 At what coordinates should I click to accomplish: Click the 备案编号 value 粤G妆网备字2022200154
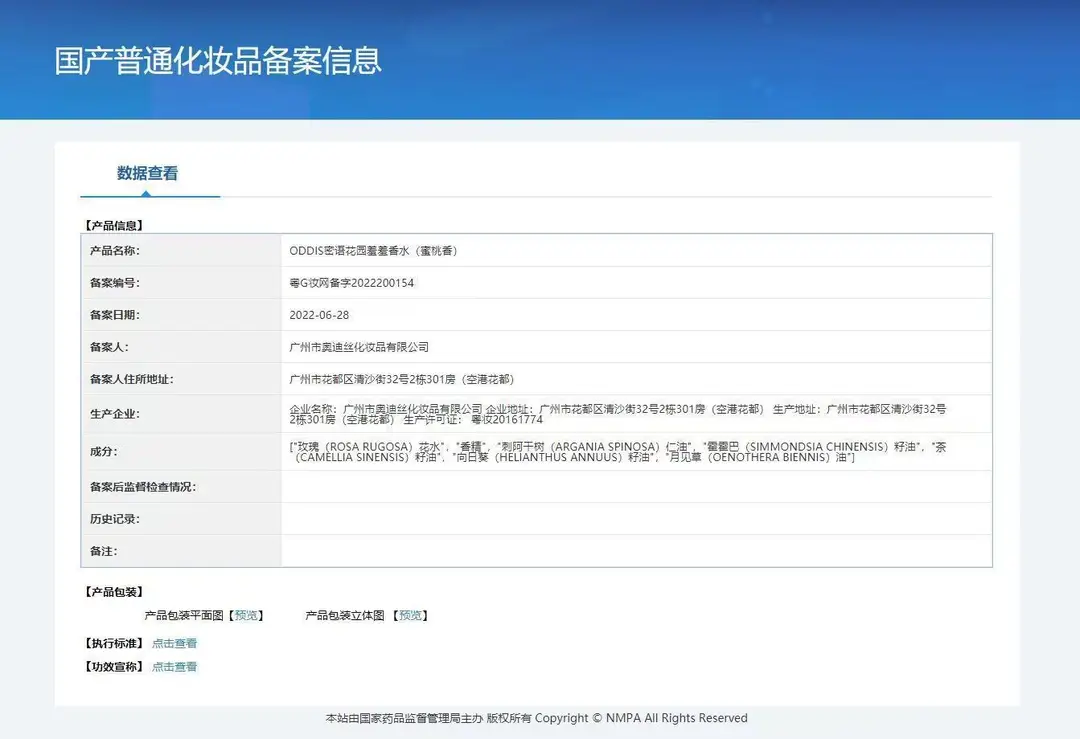point(351,283)
